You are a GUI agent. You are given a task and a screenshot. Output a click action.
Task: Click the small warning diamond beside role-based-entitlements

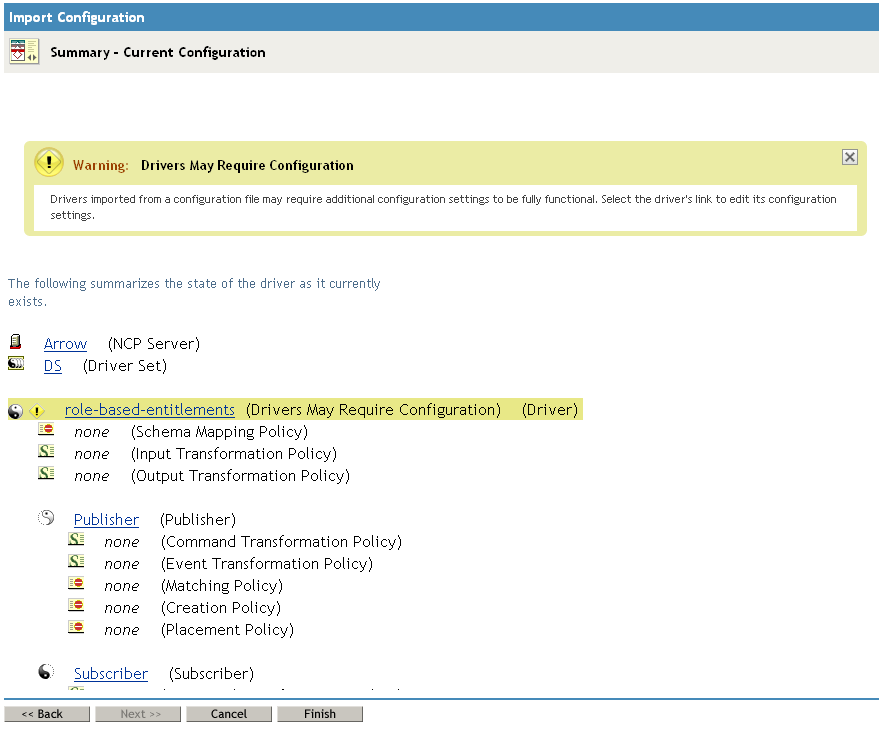coord(37,411)
